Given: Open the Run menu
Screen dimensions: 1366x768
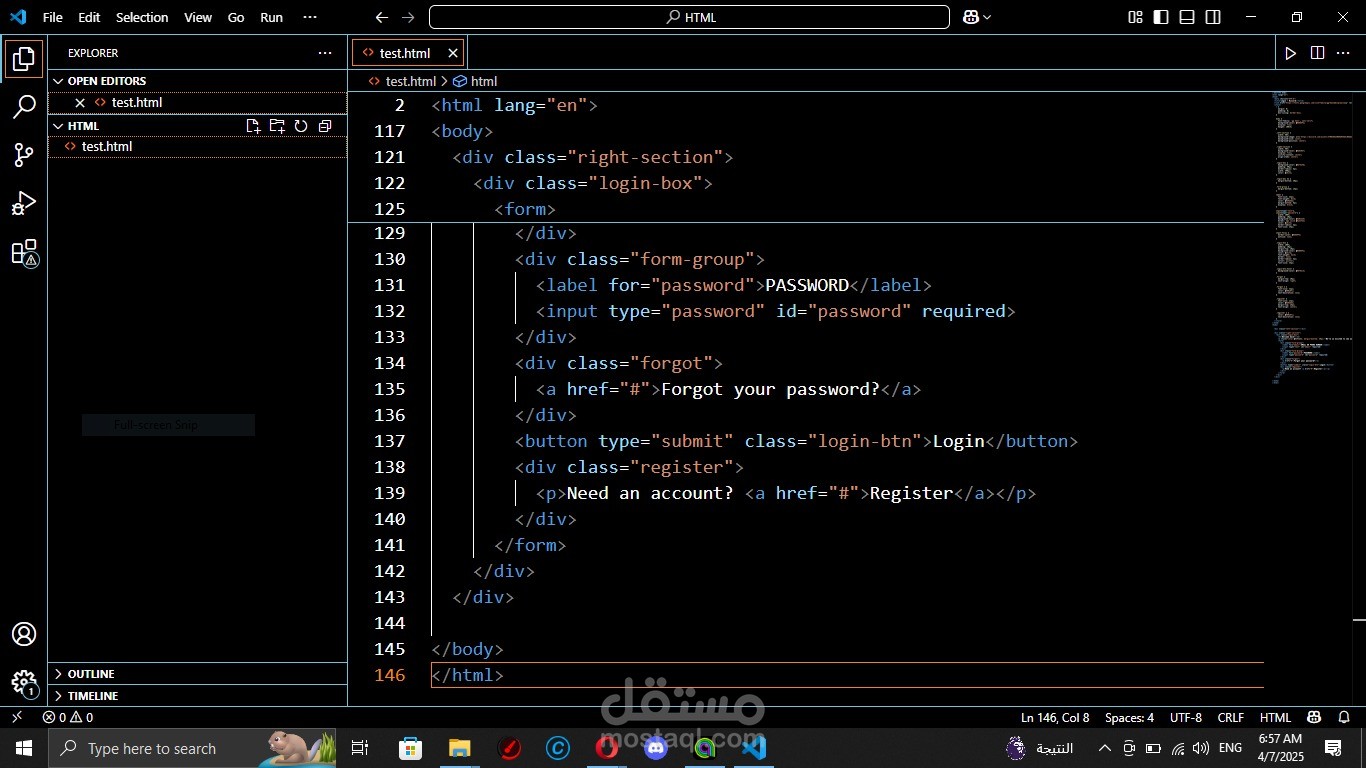Looking at the screenshot, I should (x=271, y=17).
